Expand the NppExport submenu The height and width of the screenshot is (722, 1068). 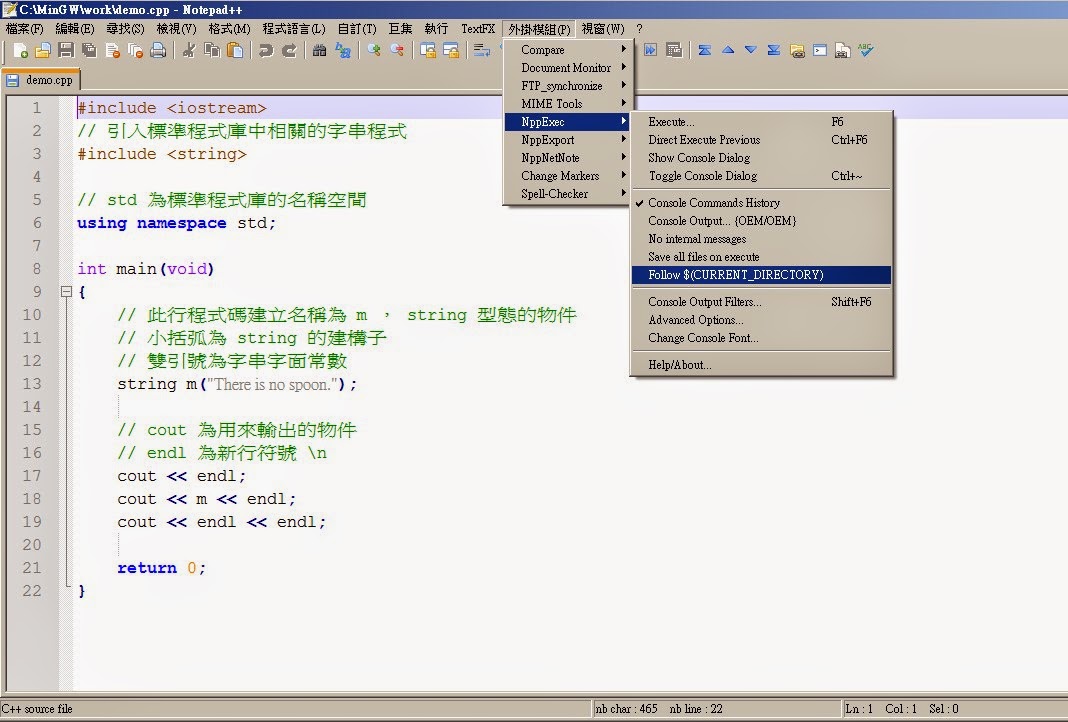coord(566,140)
